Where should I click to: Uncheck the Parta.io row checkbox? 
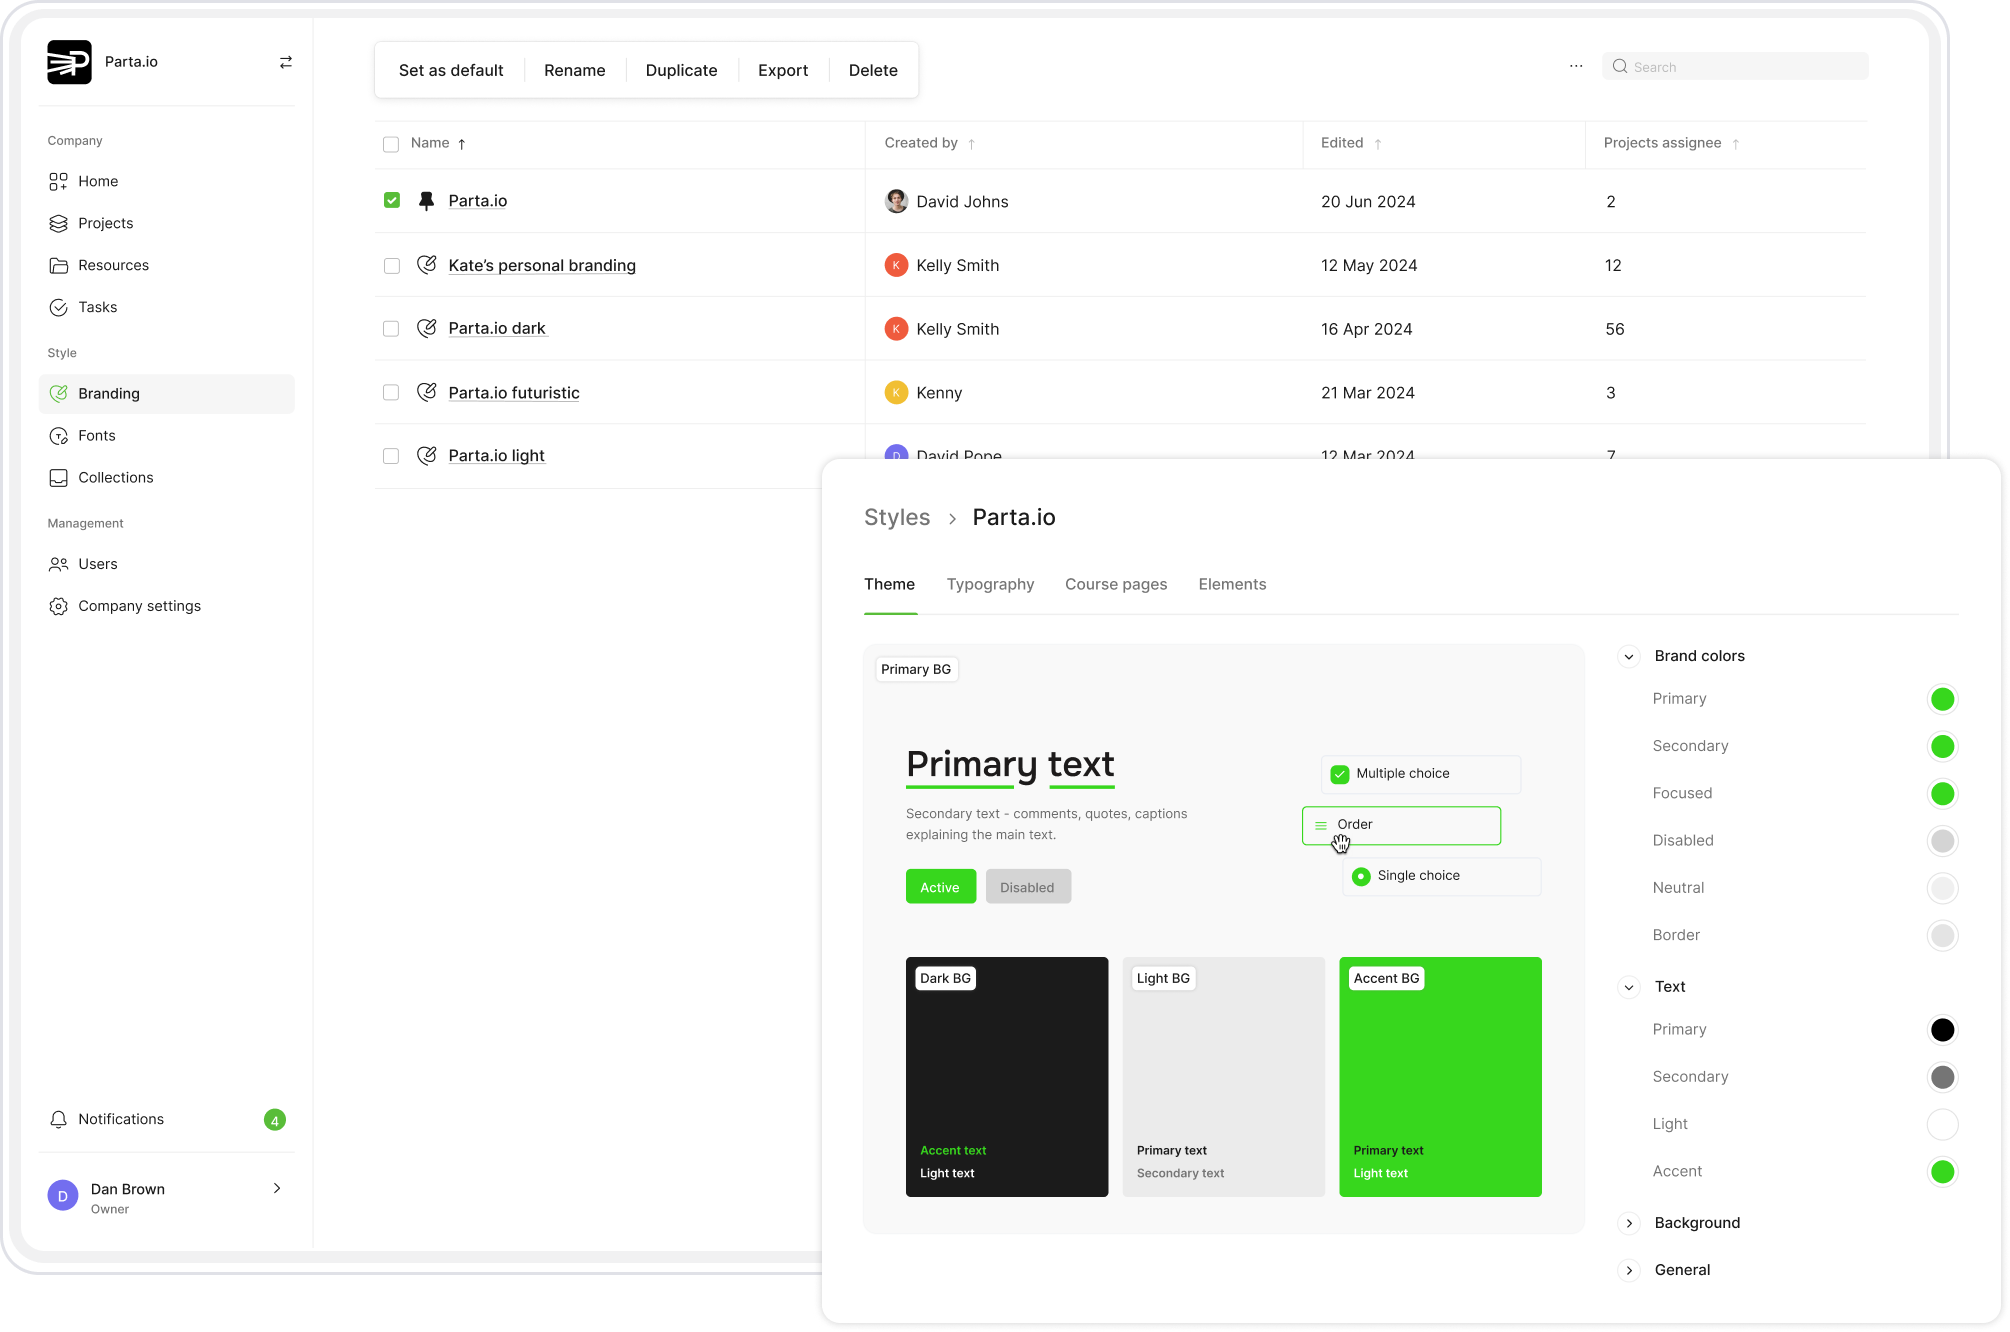(x=392, y=201)
